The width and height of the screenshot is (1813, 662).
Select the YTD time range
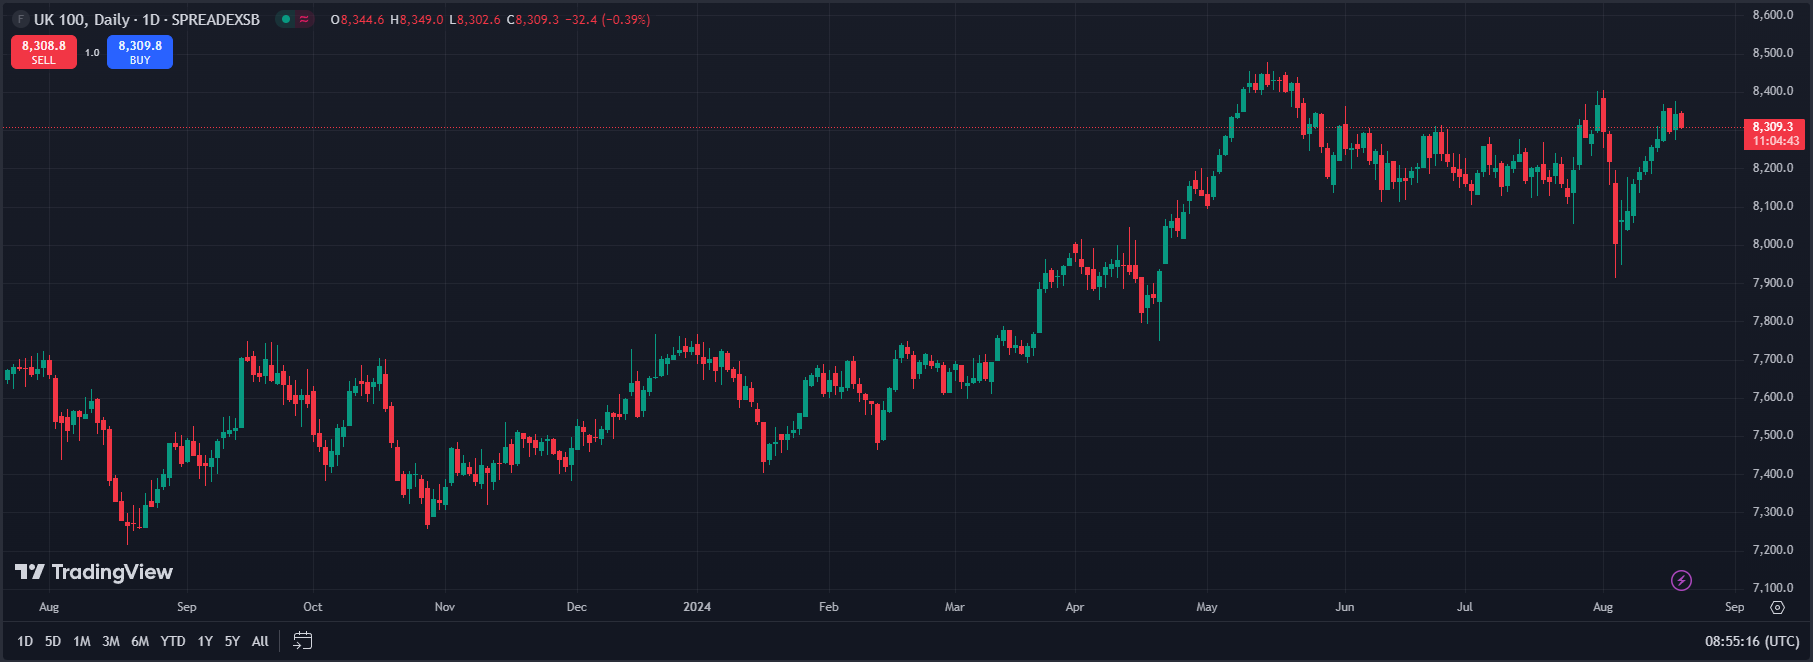click(173, 641)
